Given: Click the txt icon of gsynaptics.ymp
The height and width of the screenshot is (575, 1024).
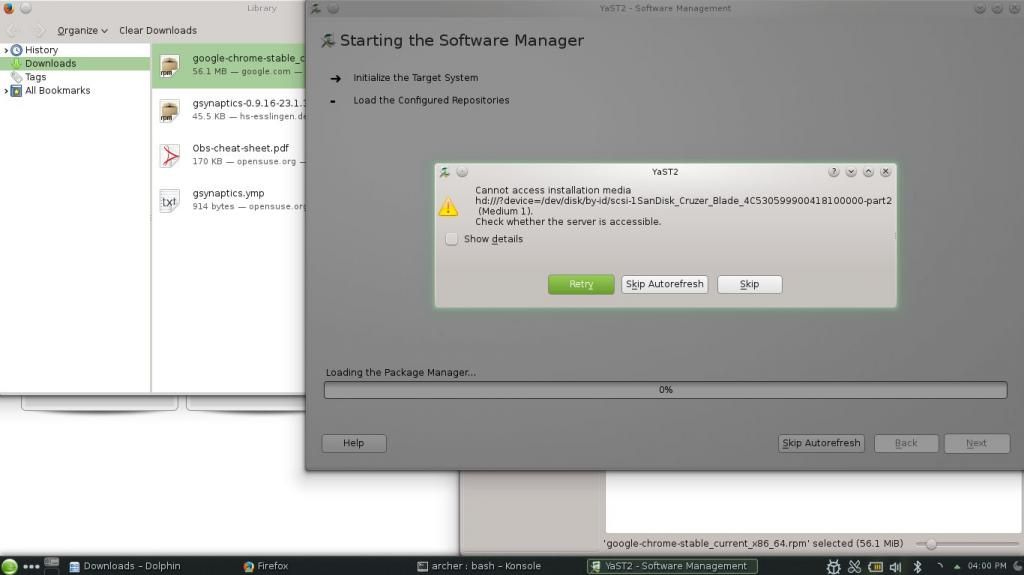Looking at the screenshot, I should (x=169, y=201).
